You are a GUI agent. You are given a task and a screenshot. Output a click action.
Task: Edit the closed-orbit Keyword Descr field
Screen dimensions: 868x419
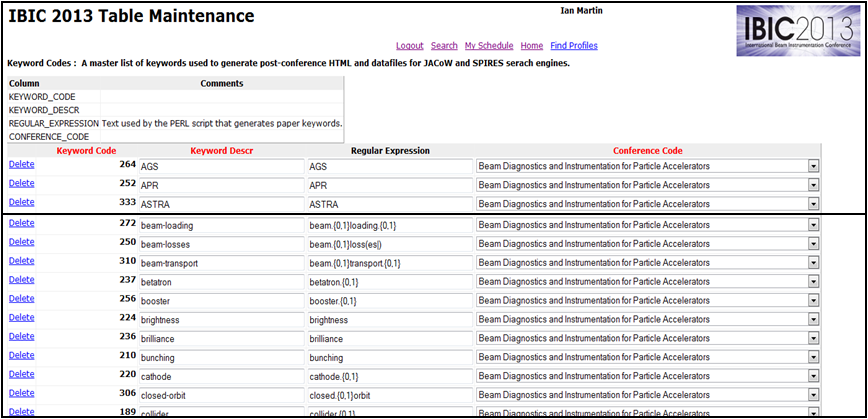[221, 395]
